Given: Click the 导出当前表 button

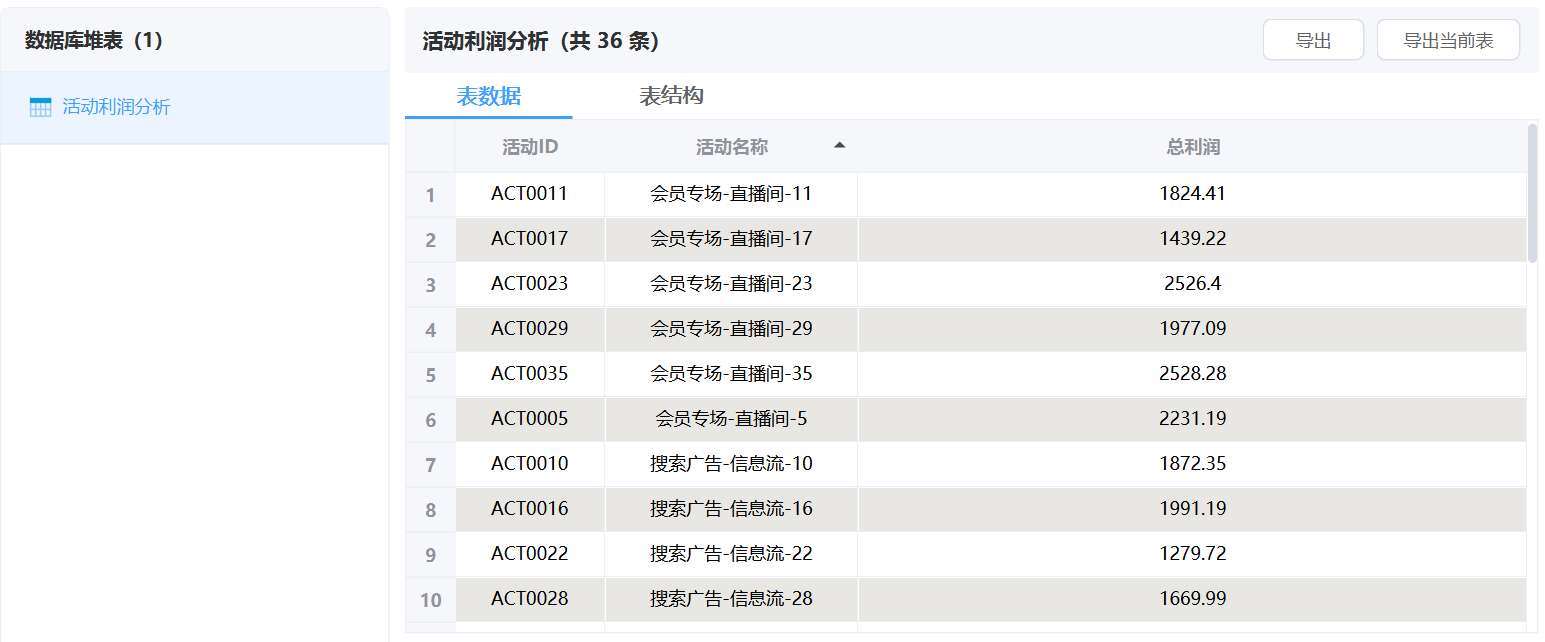Looking at the screenshot, I should tap(1448, 40).
